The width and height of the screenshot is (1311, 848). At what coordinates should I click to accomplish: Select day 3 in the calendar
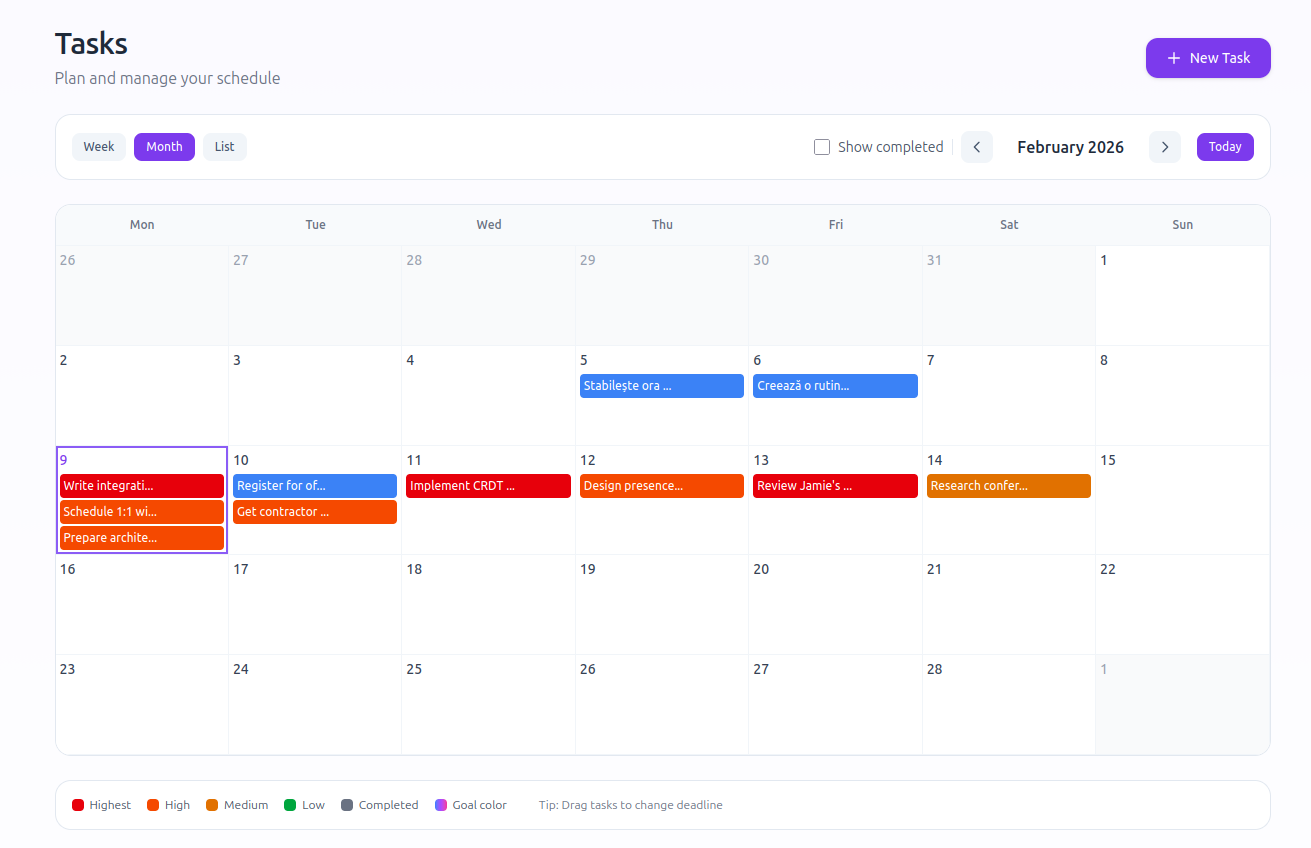(x=315, y=395)
